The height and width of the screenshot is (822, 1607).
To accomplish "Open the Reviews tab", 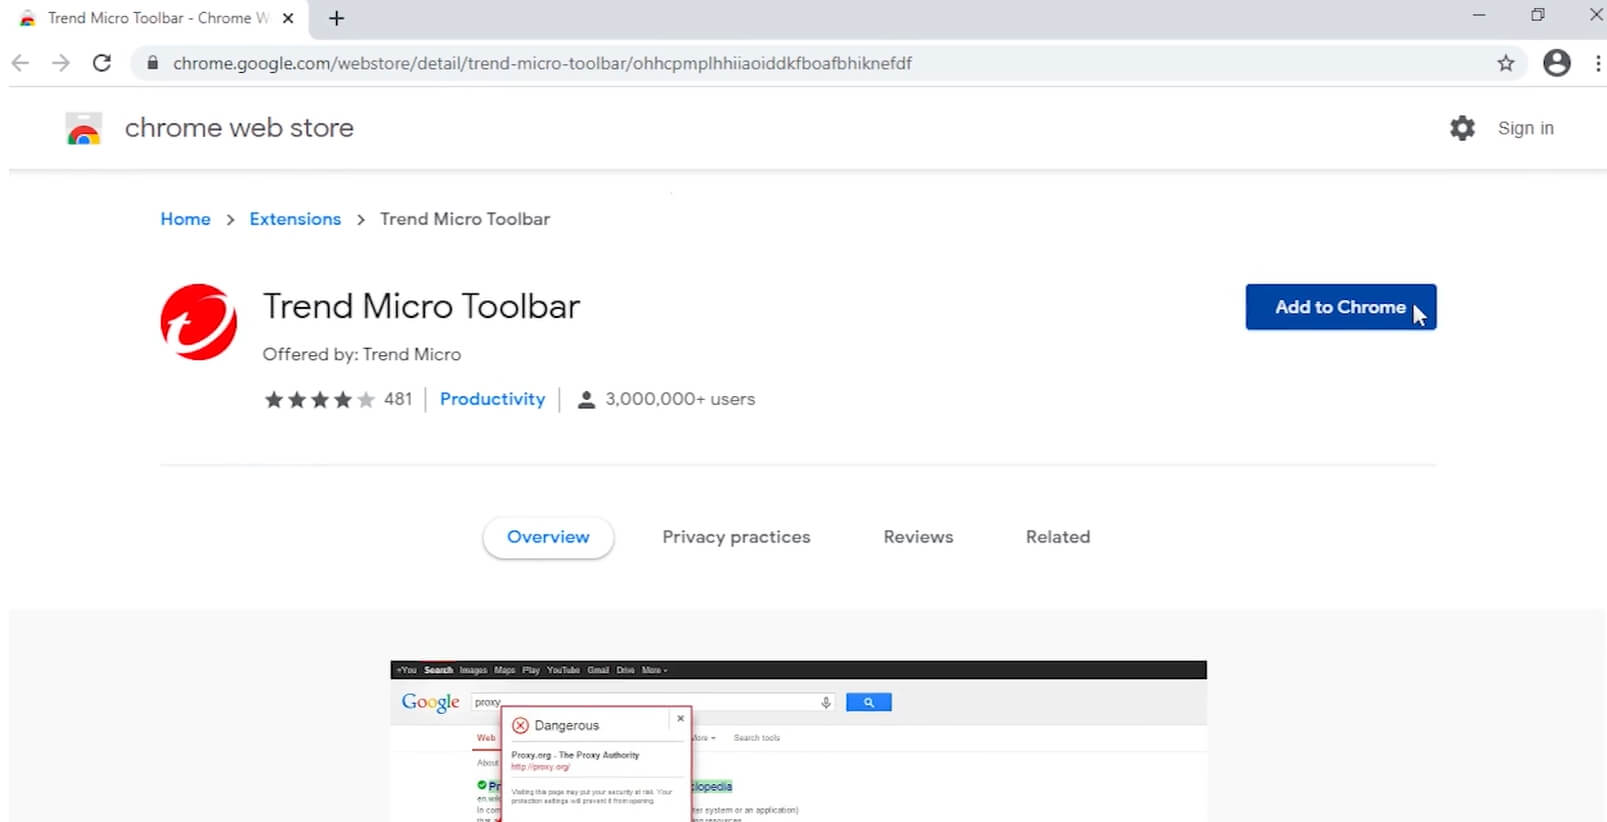I will pyautogui.click(x=918, y=537).
